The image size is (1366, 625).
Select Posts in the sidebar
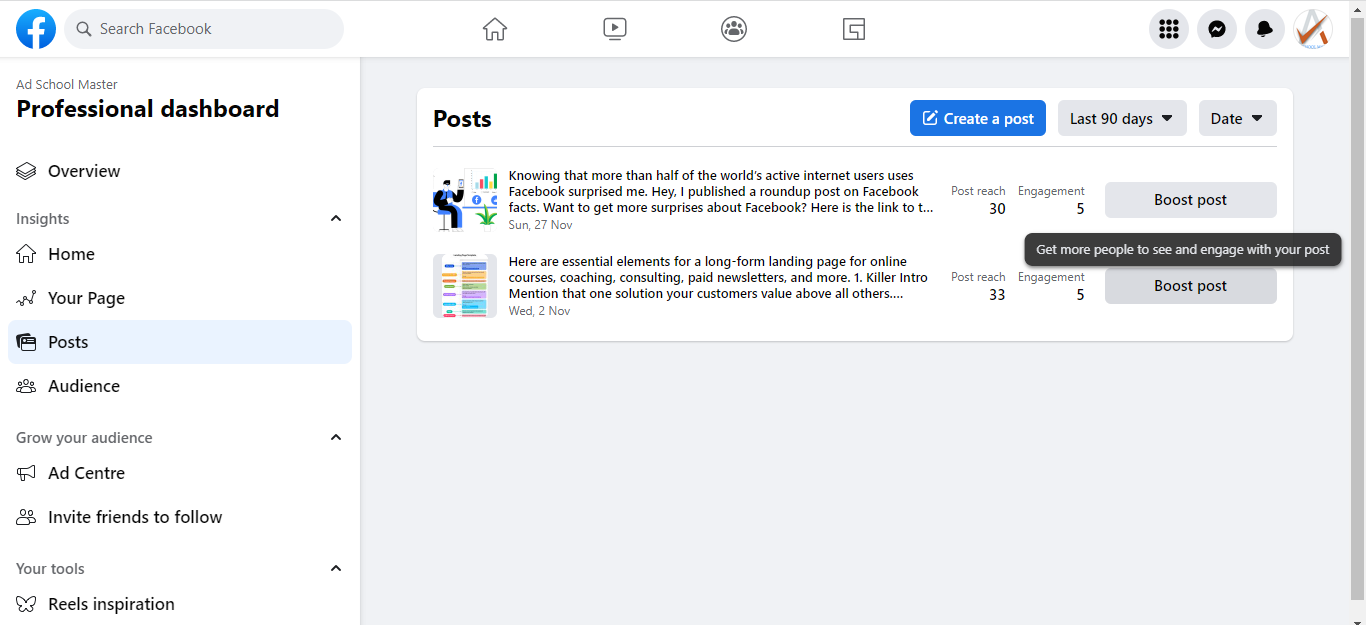pos(180,342)
